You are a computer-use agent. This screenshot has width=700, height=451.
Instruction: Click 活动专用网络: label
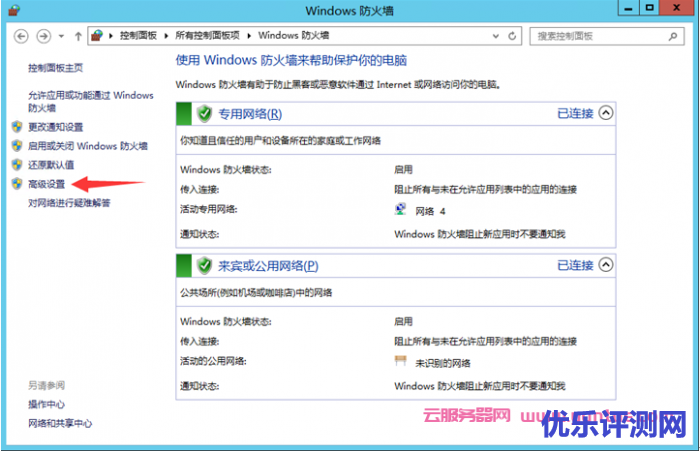(208, 209)
